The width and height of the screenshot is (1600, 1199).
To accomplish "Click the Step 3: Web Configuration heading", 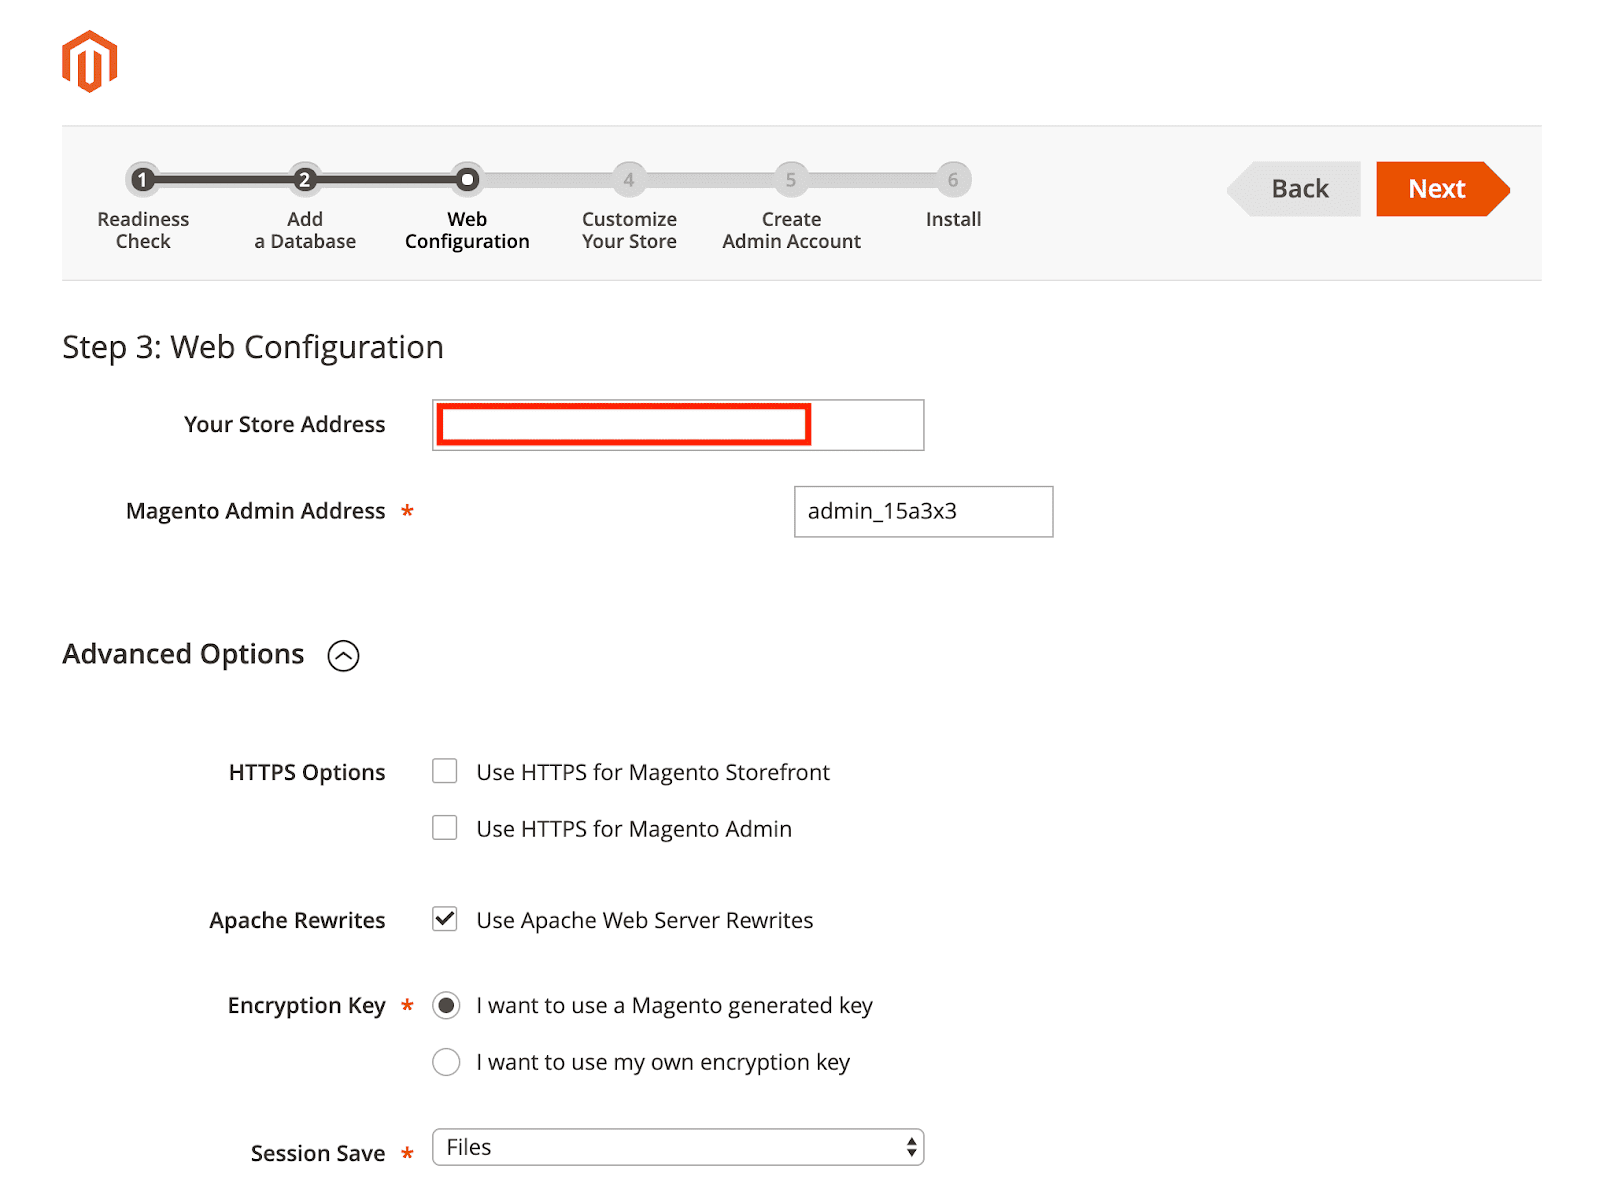I will coord(253,347).
